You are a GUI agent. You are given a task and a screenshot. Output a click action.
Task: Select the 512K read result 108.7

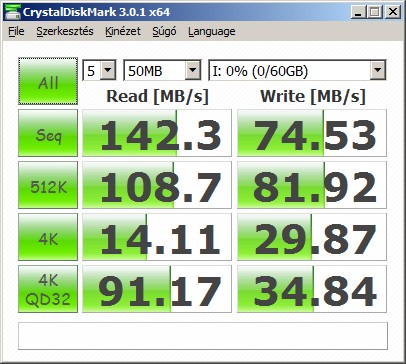157,185
